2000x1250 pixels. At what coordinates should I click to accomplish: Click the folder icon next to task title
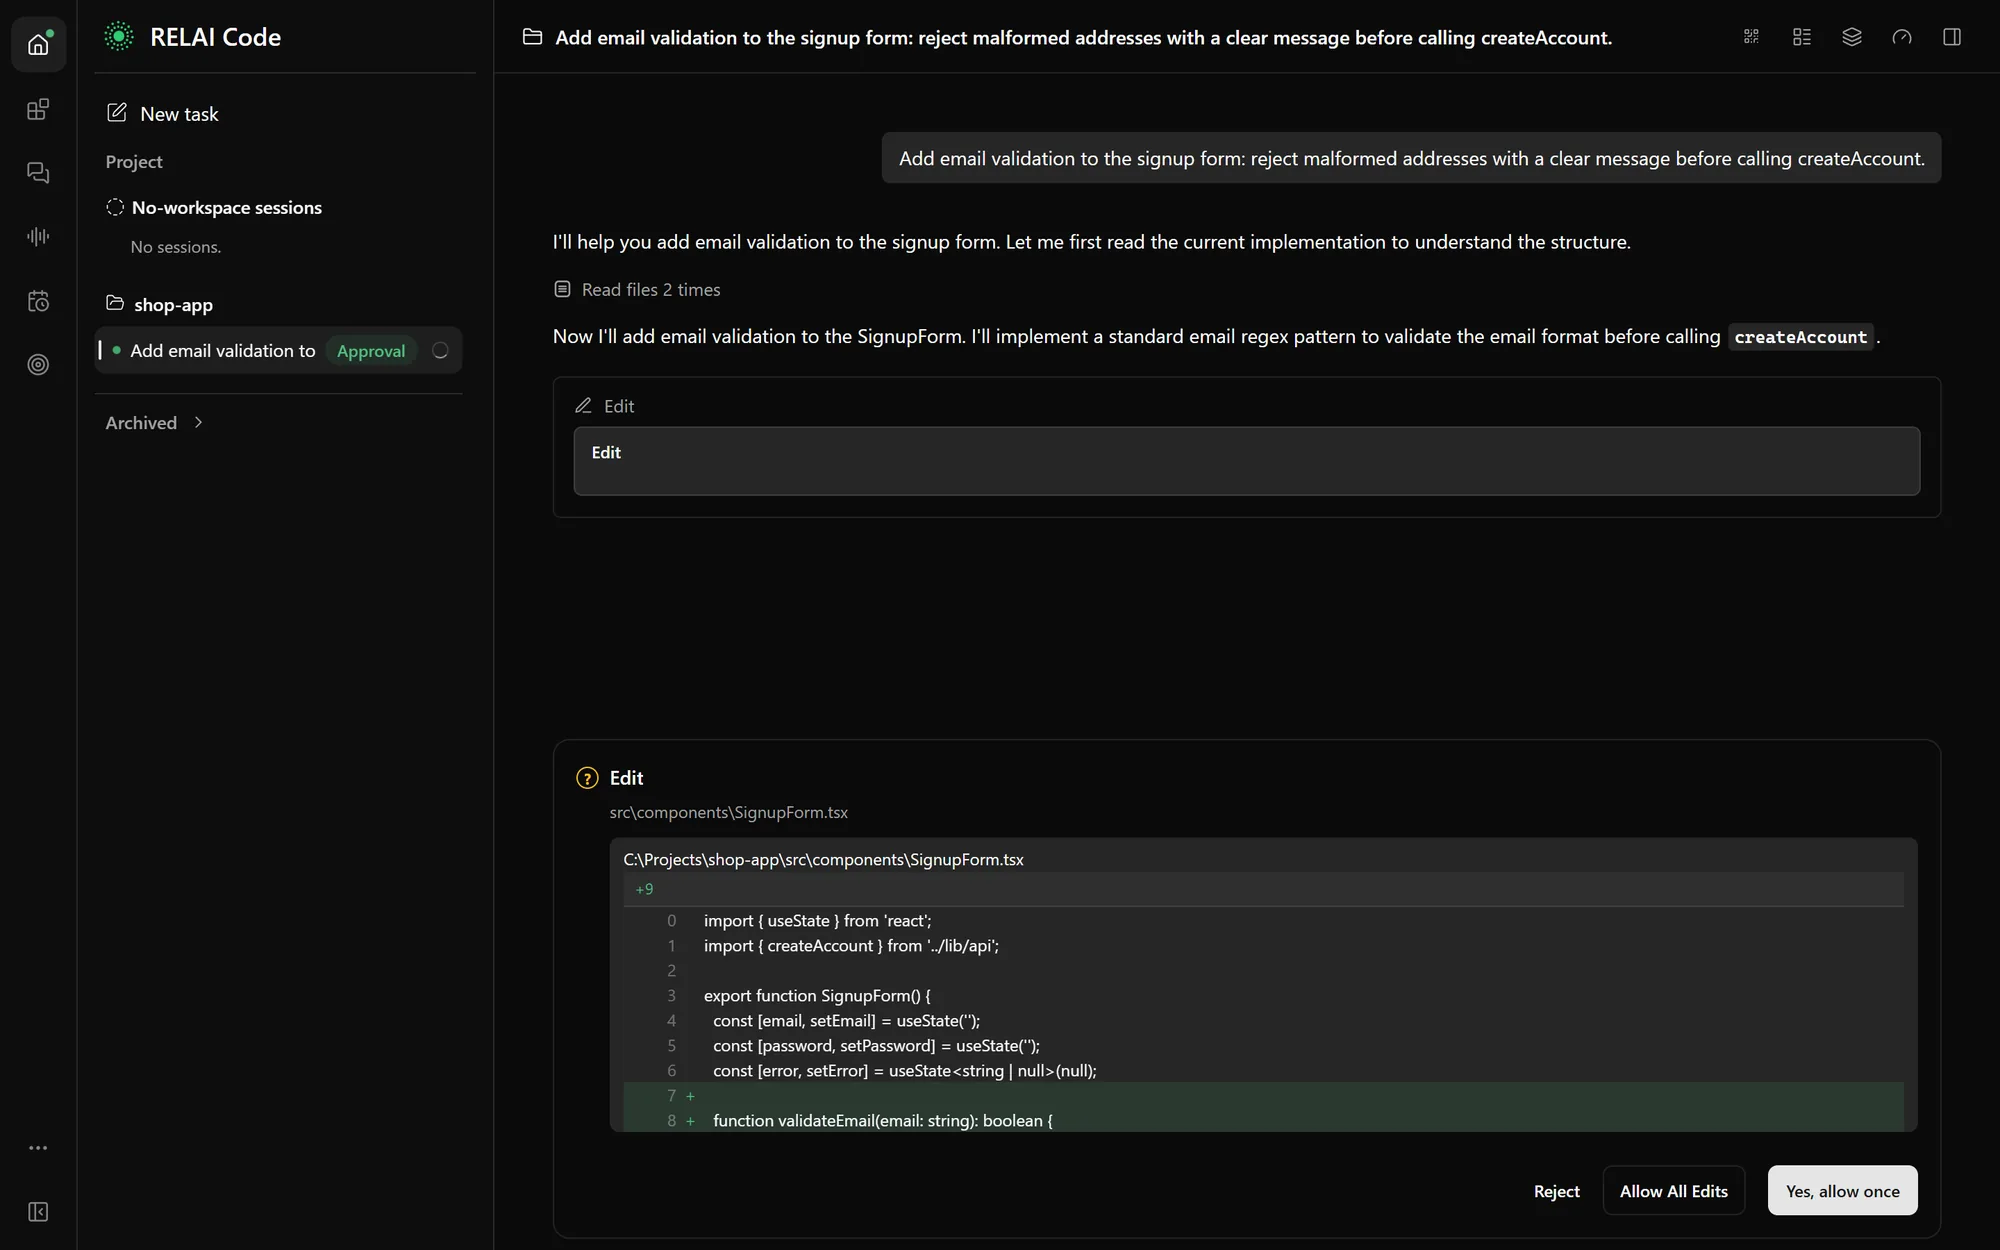point(533,37)
